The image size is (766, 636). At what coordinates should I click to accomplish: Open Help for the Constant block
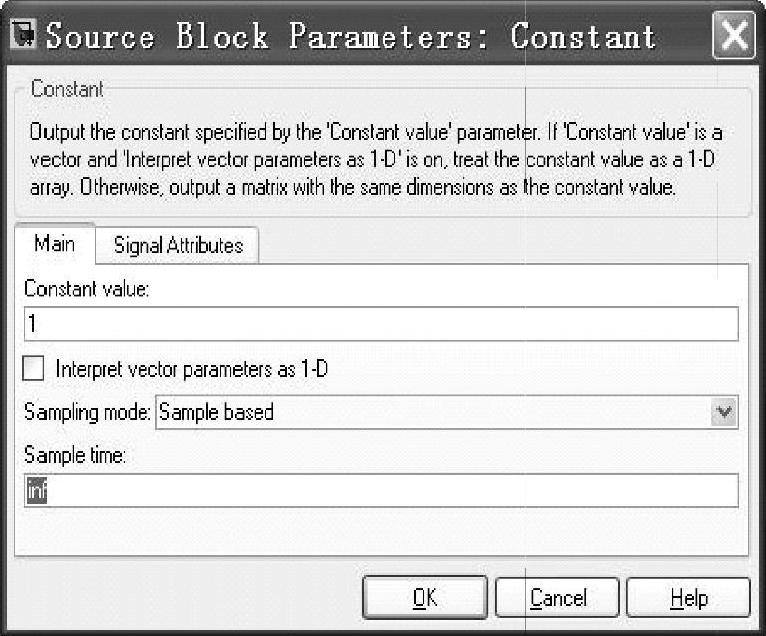point(688,598)
